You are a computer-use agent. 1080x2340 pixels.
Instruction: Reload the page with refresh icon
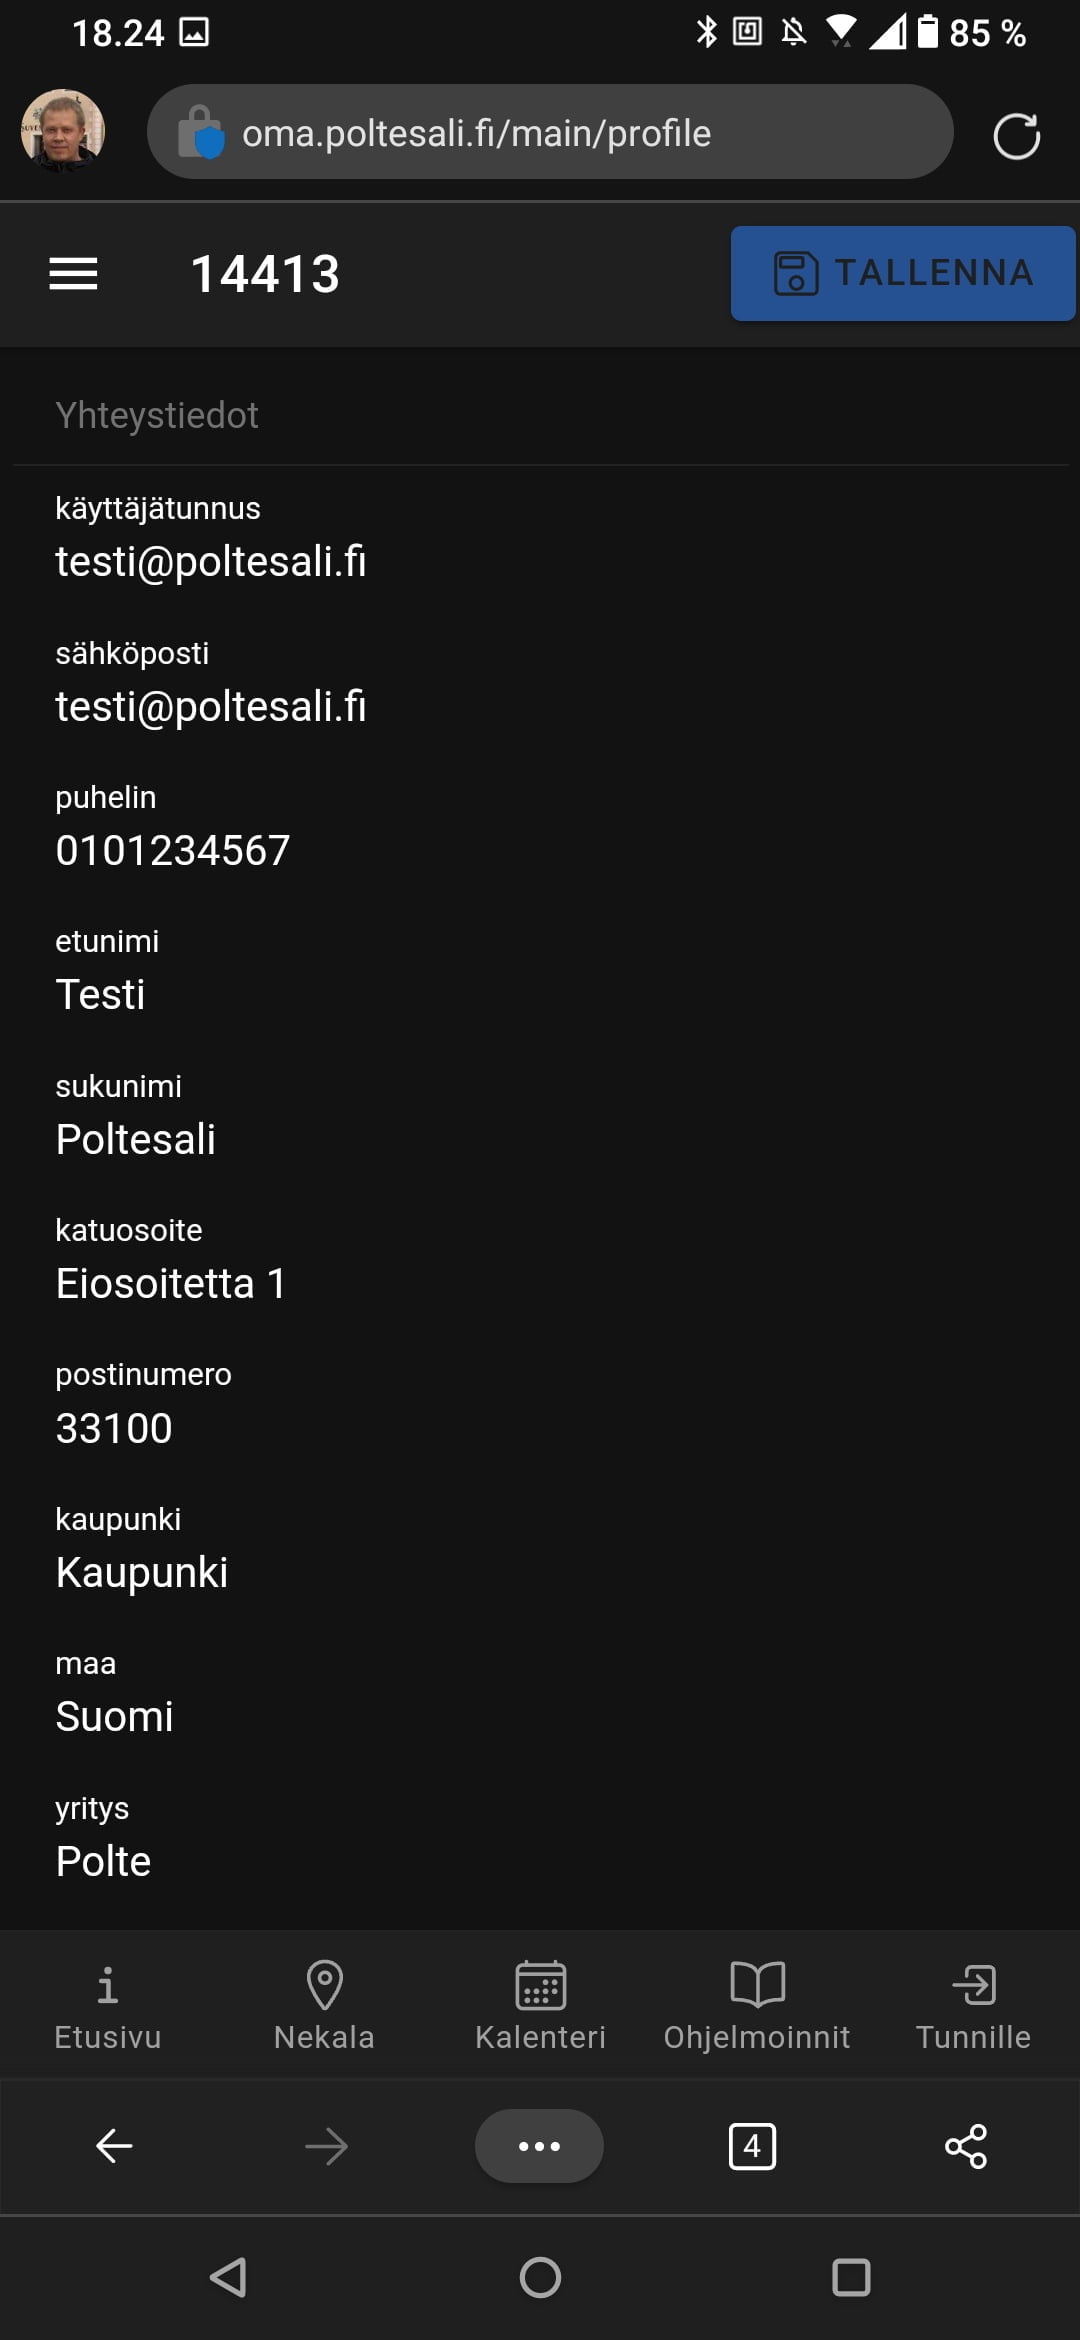[1016, 135]
